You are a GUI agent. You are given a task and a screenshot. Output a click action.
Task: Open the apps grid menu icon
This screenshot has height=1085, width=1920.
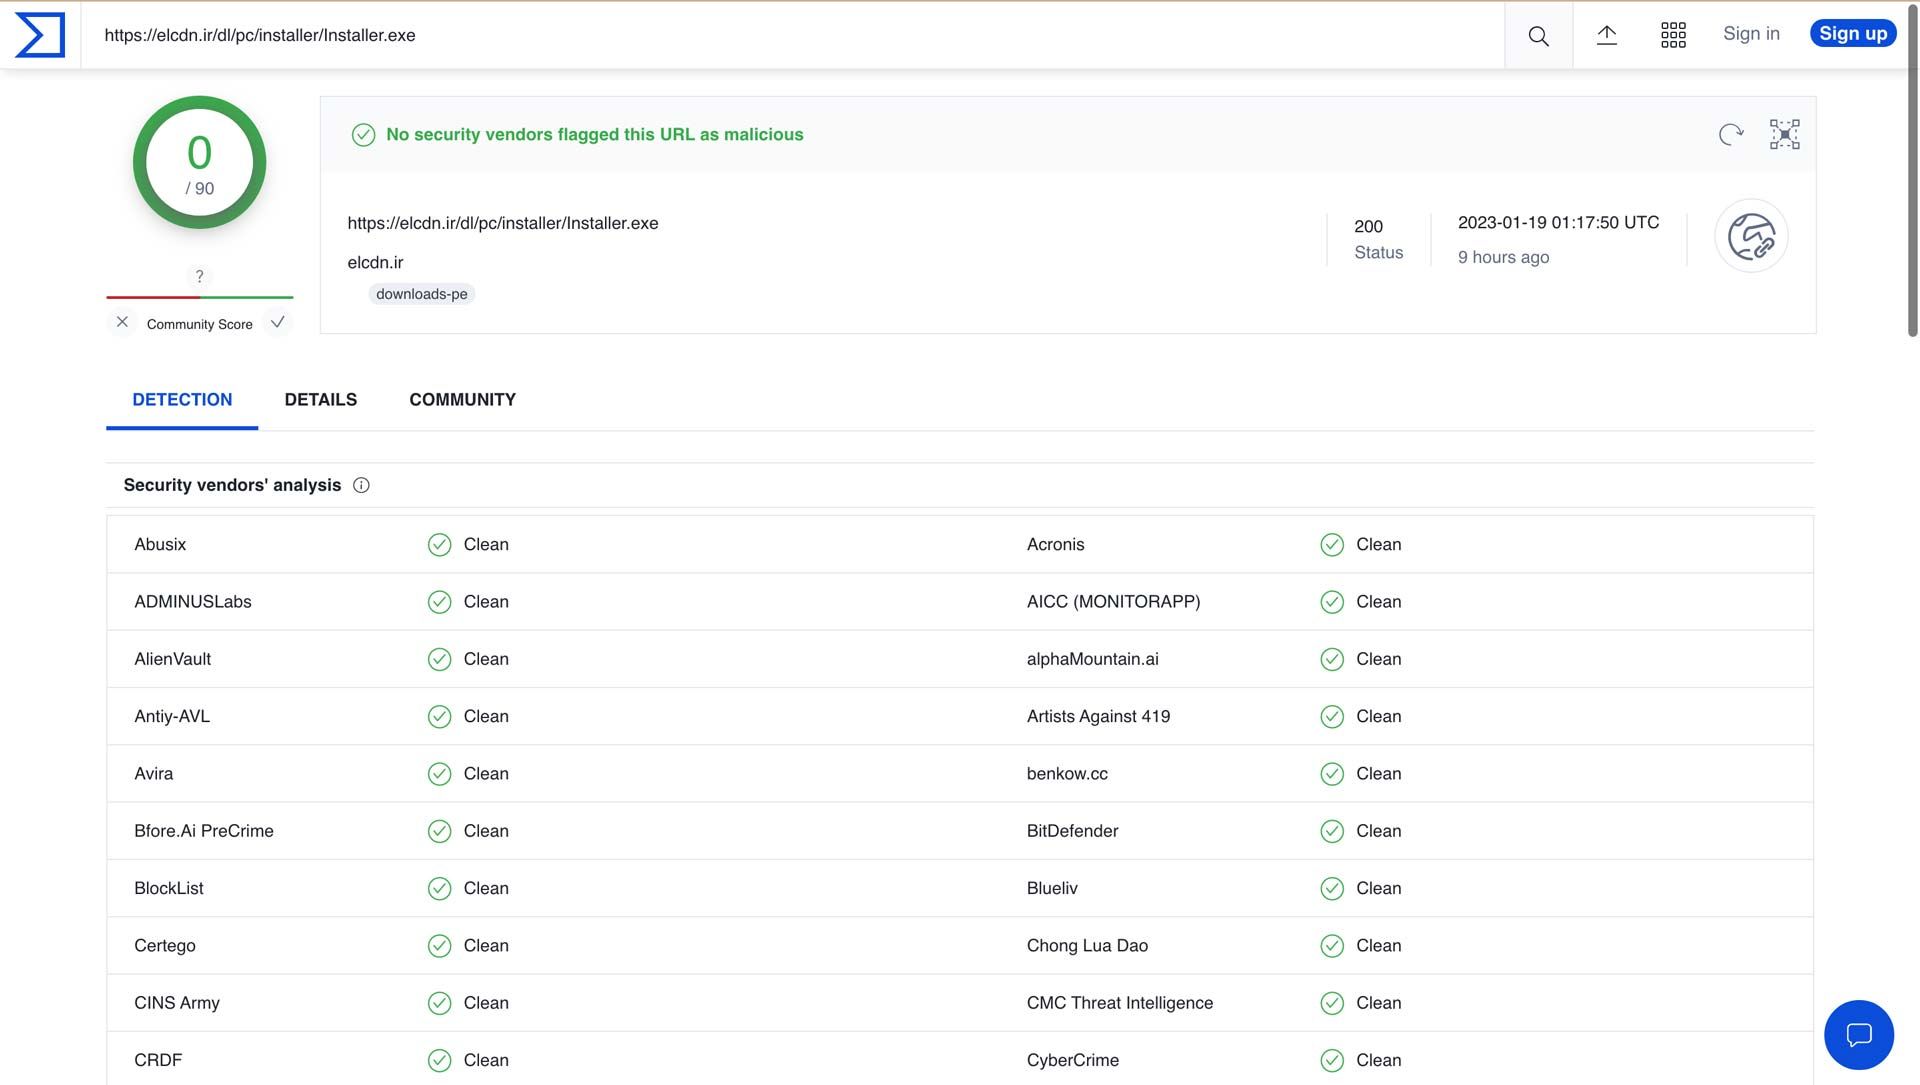1673,35
